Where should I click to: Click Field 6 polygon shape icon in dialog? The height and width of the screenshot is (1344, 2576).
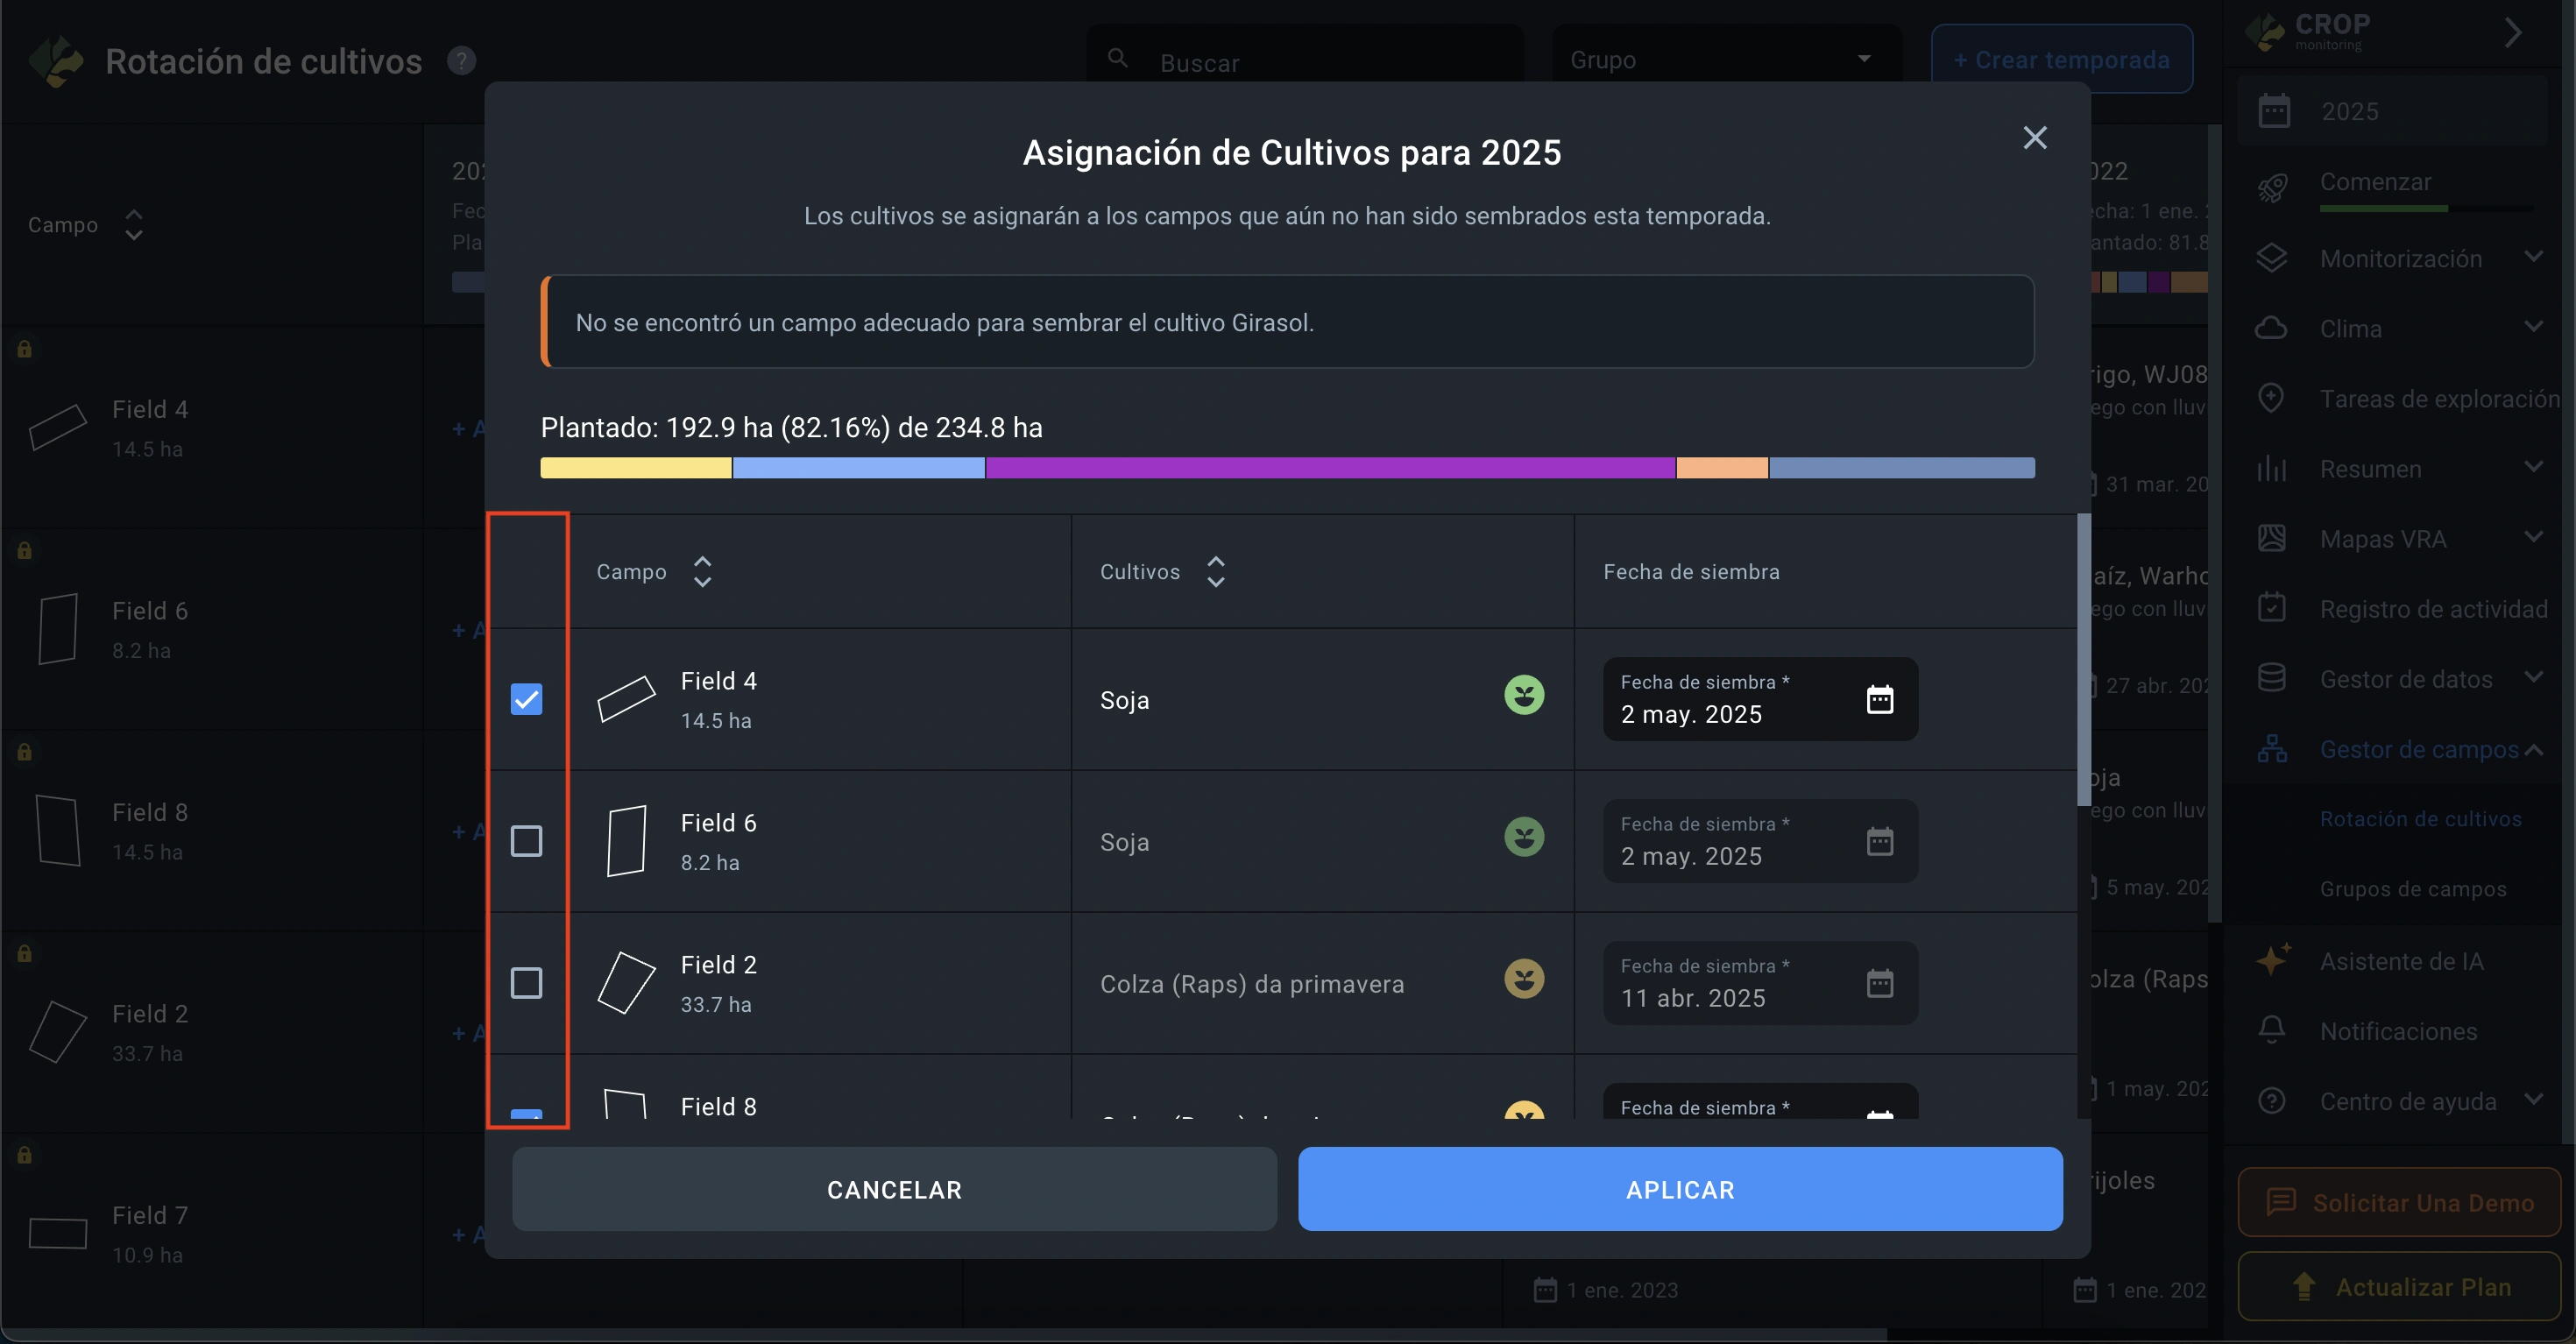click(x=626, y=841)
